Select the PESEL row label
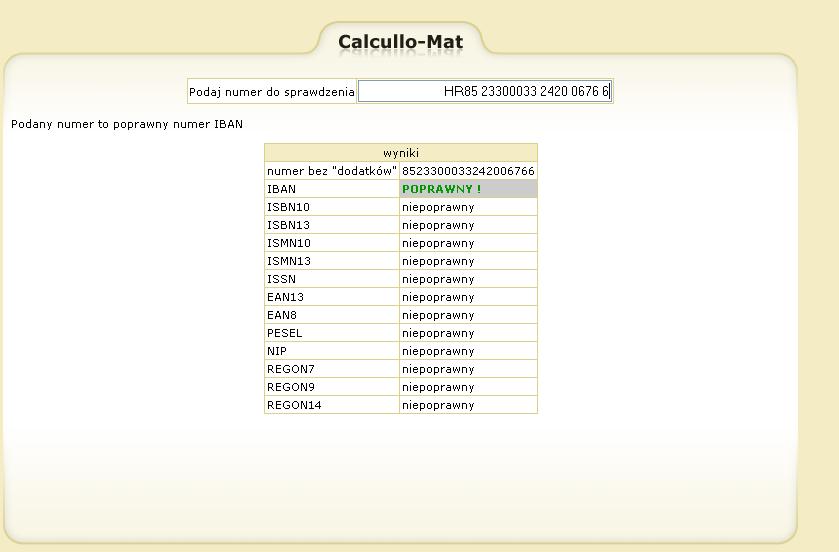 click(x=284, y=333)
